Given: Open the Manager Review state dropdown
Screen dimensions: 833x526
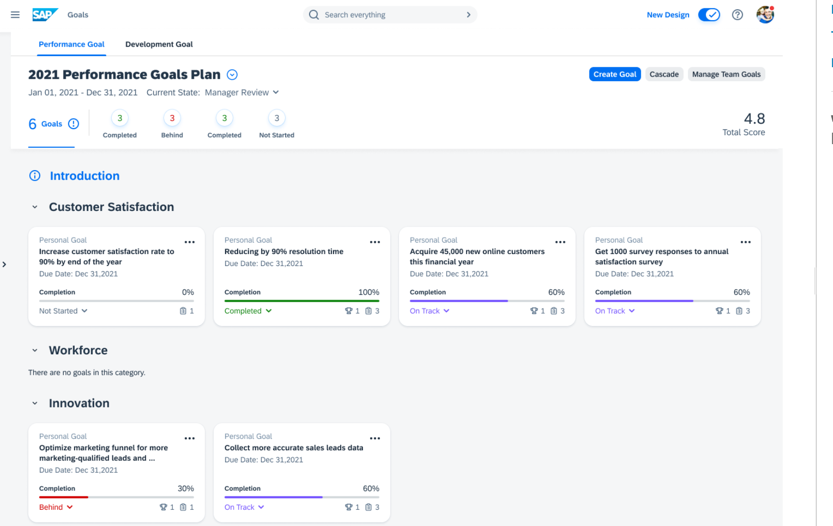Looking at the screenshot, I should point(242,92).
